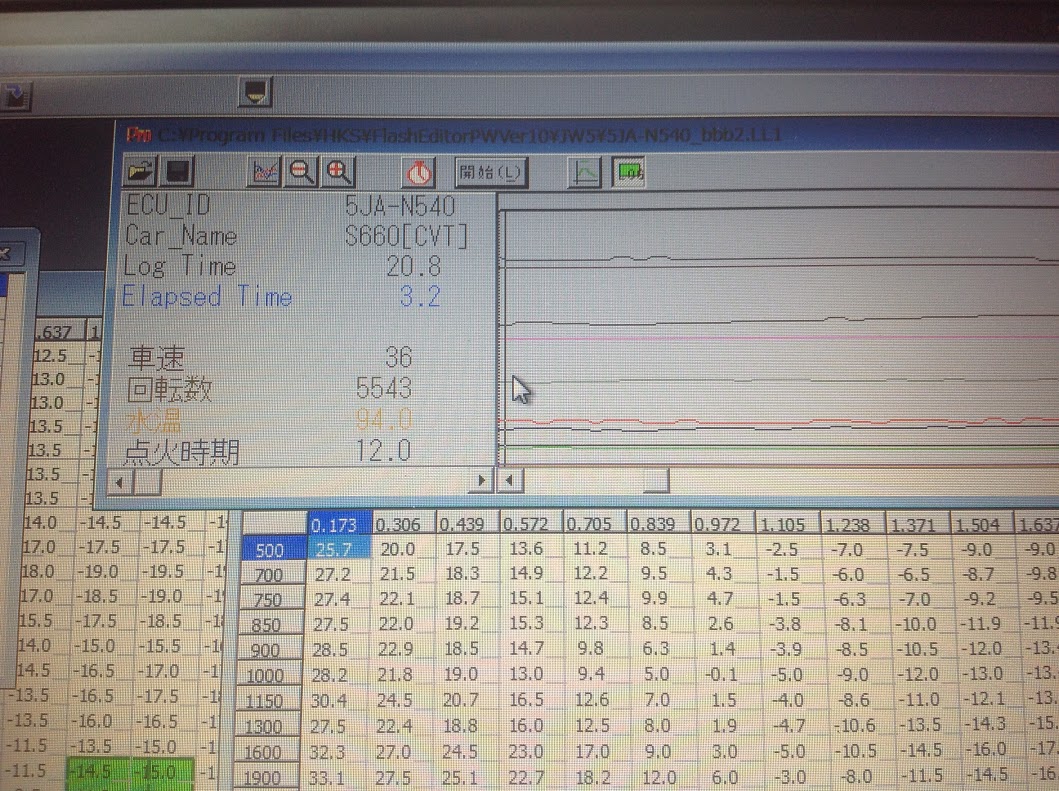Select the 750 row header
Viewport: 1059px width, 791px height.
click(272, 600)
